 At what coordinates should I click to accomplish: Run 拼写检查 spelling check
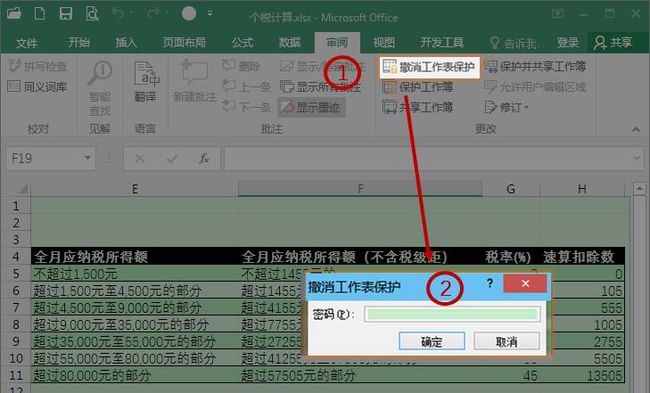coord(37,66)
